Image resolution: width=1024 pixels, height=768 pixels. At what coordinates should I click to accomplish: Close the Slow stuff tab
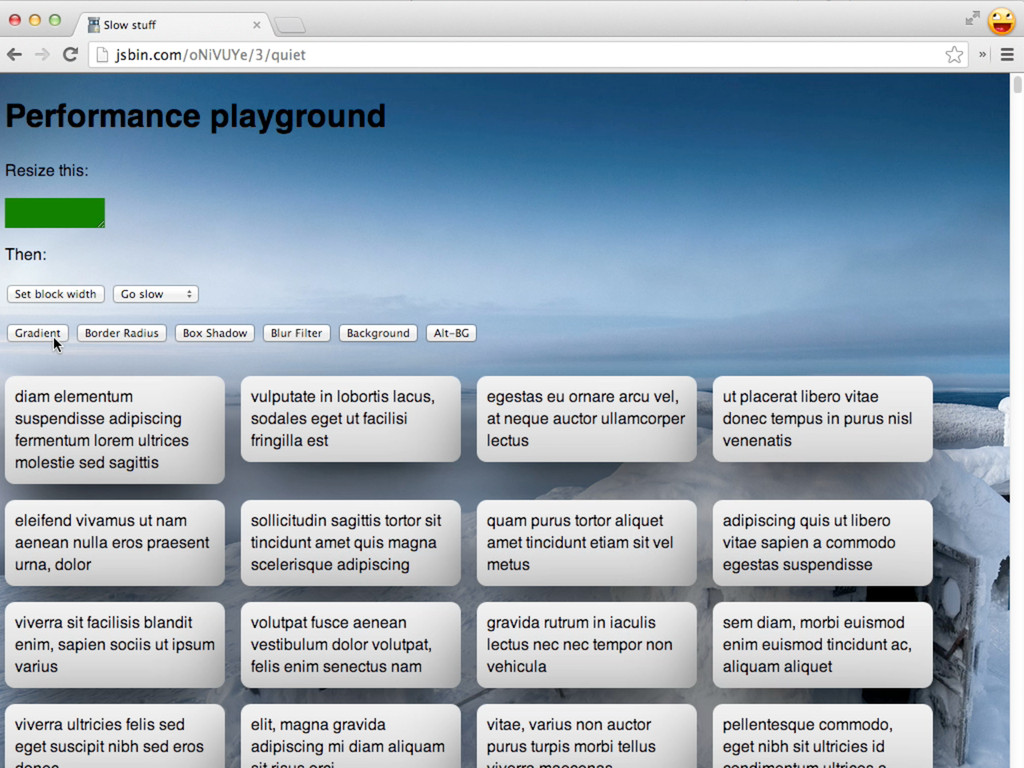click(x=256, y=25)
